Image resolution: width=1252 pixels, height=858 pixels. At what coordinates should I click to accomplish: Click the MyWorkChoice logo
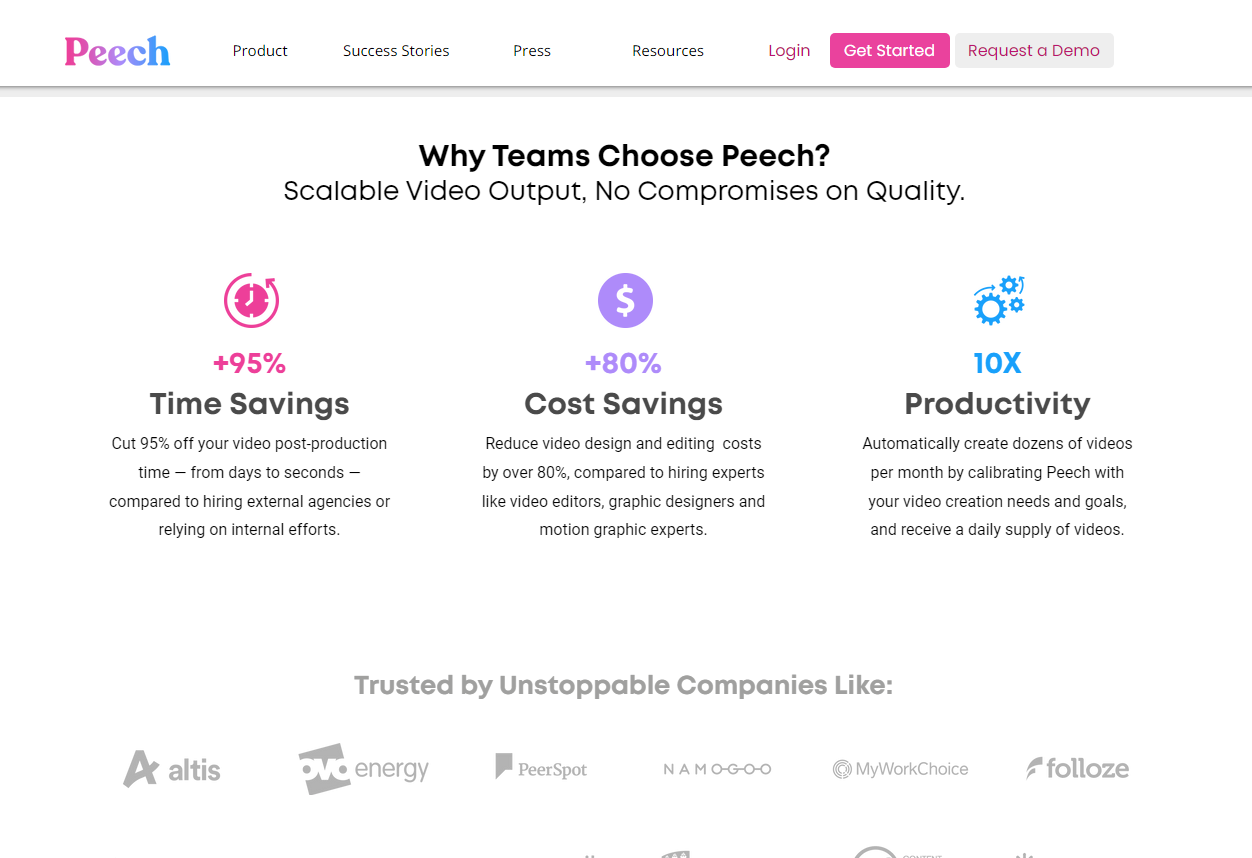tap(900, 769)
